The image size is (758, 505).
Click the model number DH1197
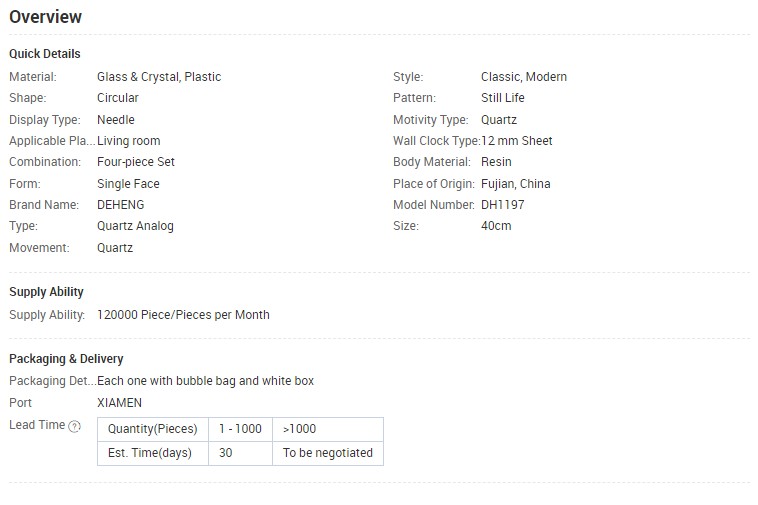502,205
